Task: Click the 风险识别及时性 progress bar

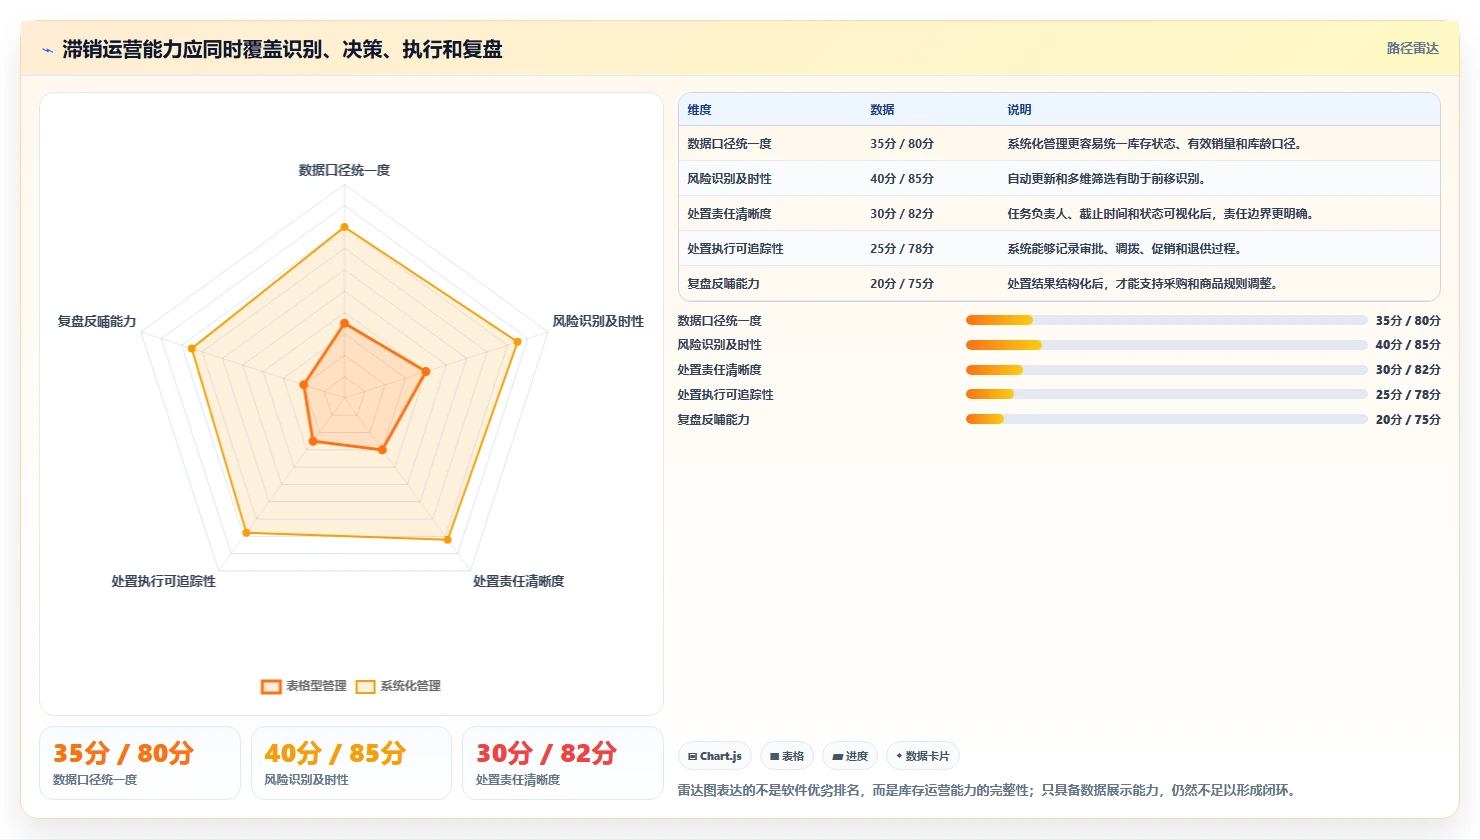Action: 1166,345
